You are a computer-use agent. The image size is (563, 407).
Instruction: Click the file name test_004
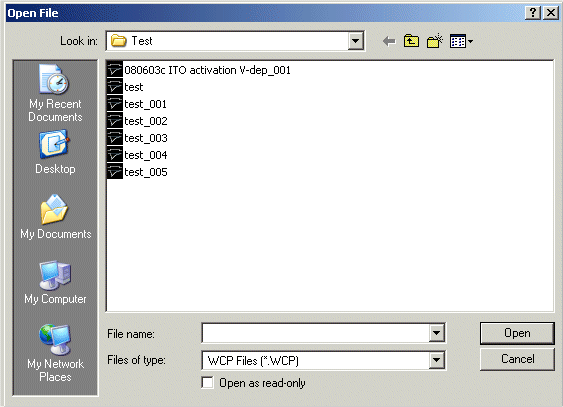tap(146, 155)
